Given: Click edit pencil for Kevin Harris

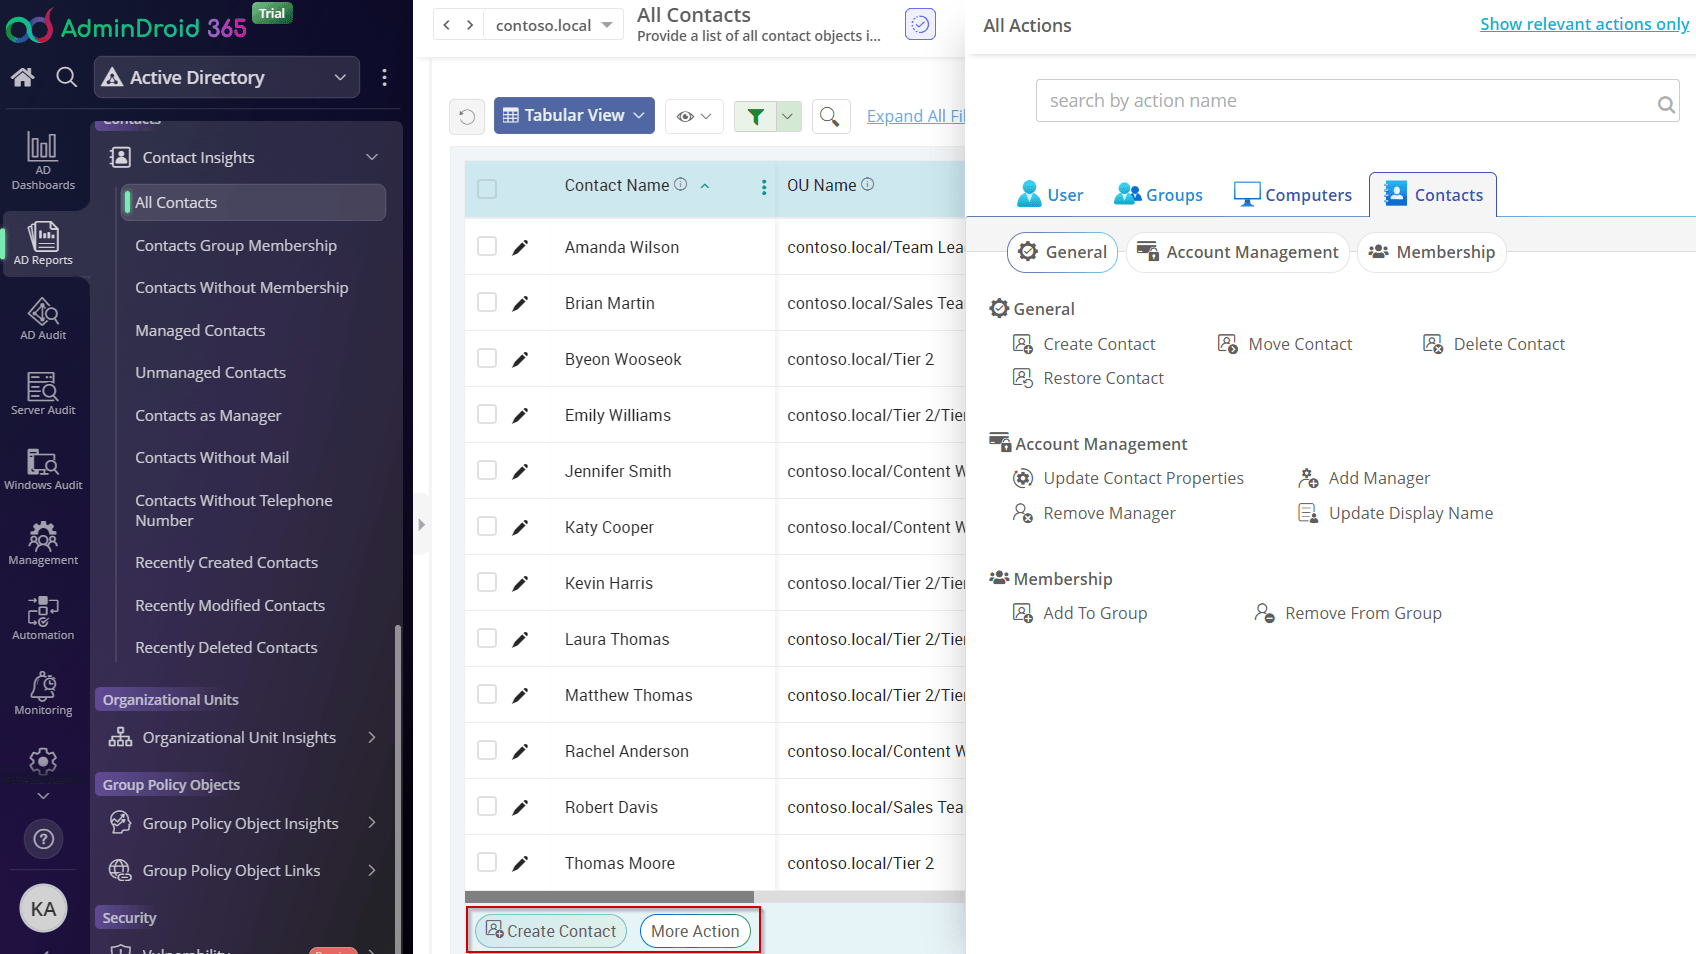Looking at the screenshot, I should [x=520, y=583].
